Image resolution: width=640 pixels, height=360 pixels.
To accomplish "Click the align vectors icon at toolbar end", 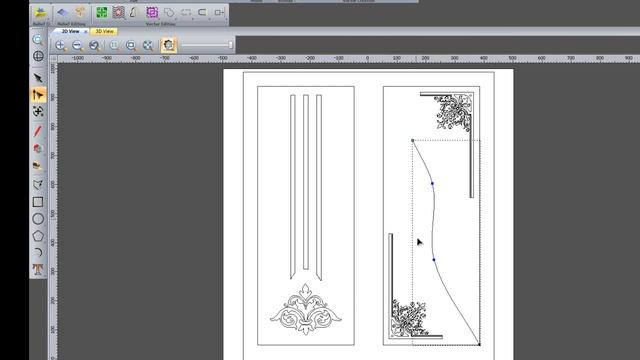I will pos(219,12).
